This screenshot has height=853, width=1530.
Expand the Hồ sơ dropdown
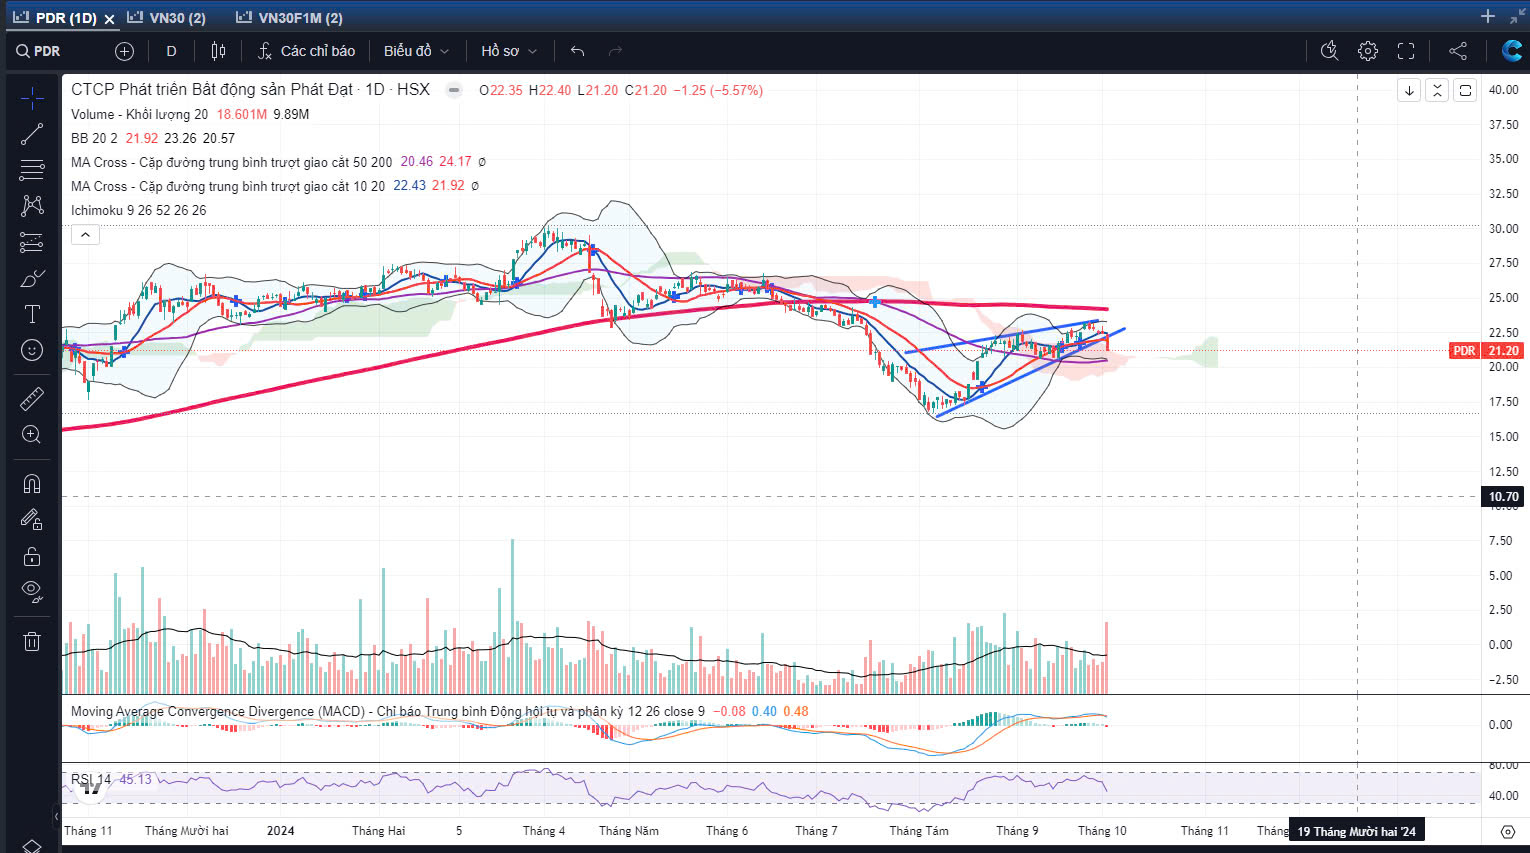click(x=509, y=51)
